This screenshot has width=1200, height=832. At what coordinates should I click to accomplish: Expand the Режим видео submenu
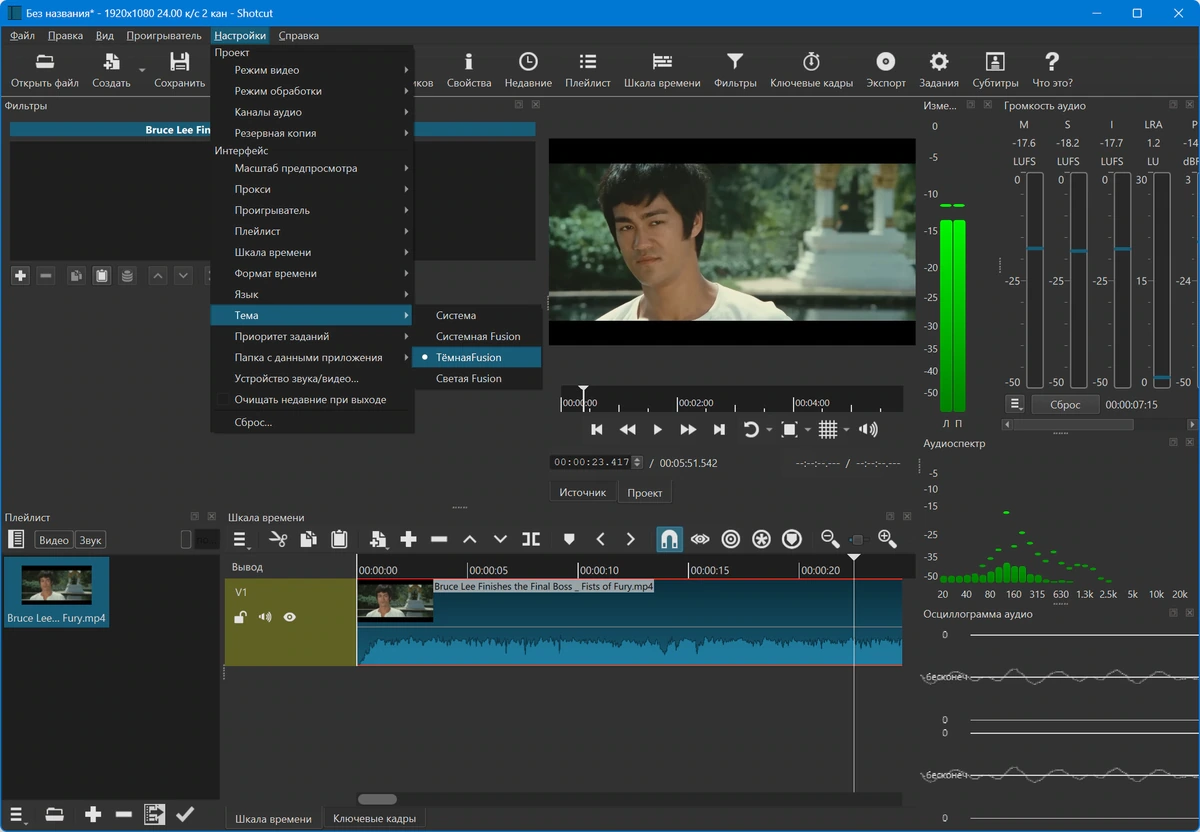coord(312,70)
